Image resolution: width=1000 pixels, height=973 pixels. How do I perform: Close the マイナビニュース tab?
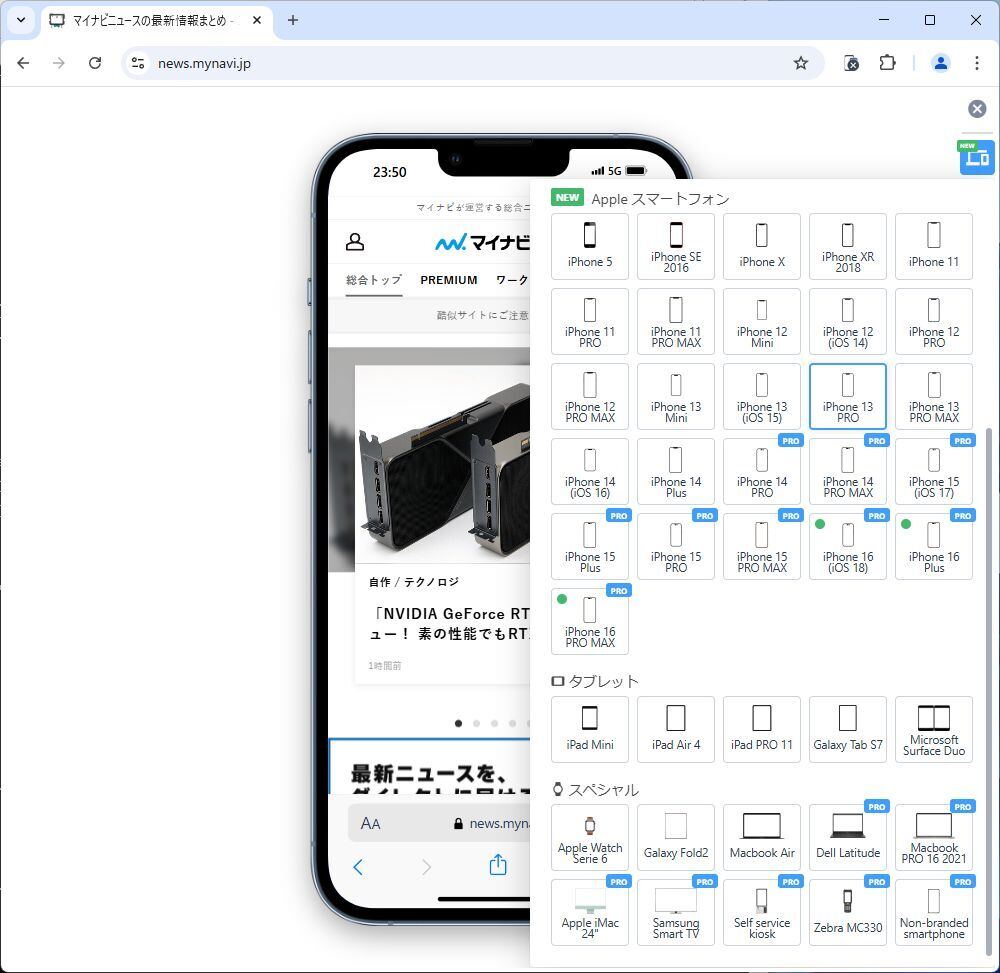click(257, 20)
